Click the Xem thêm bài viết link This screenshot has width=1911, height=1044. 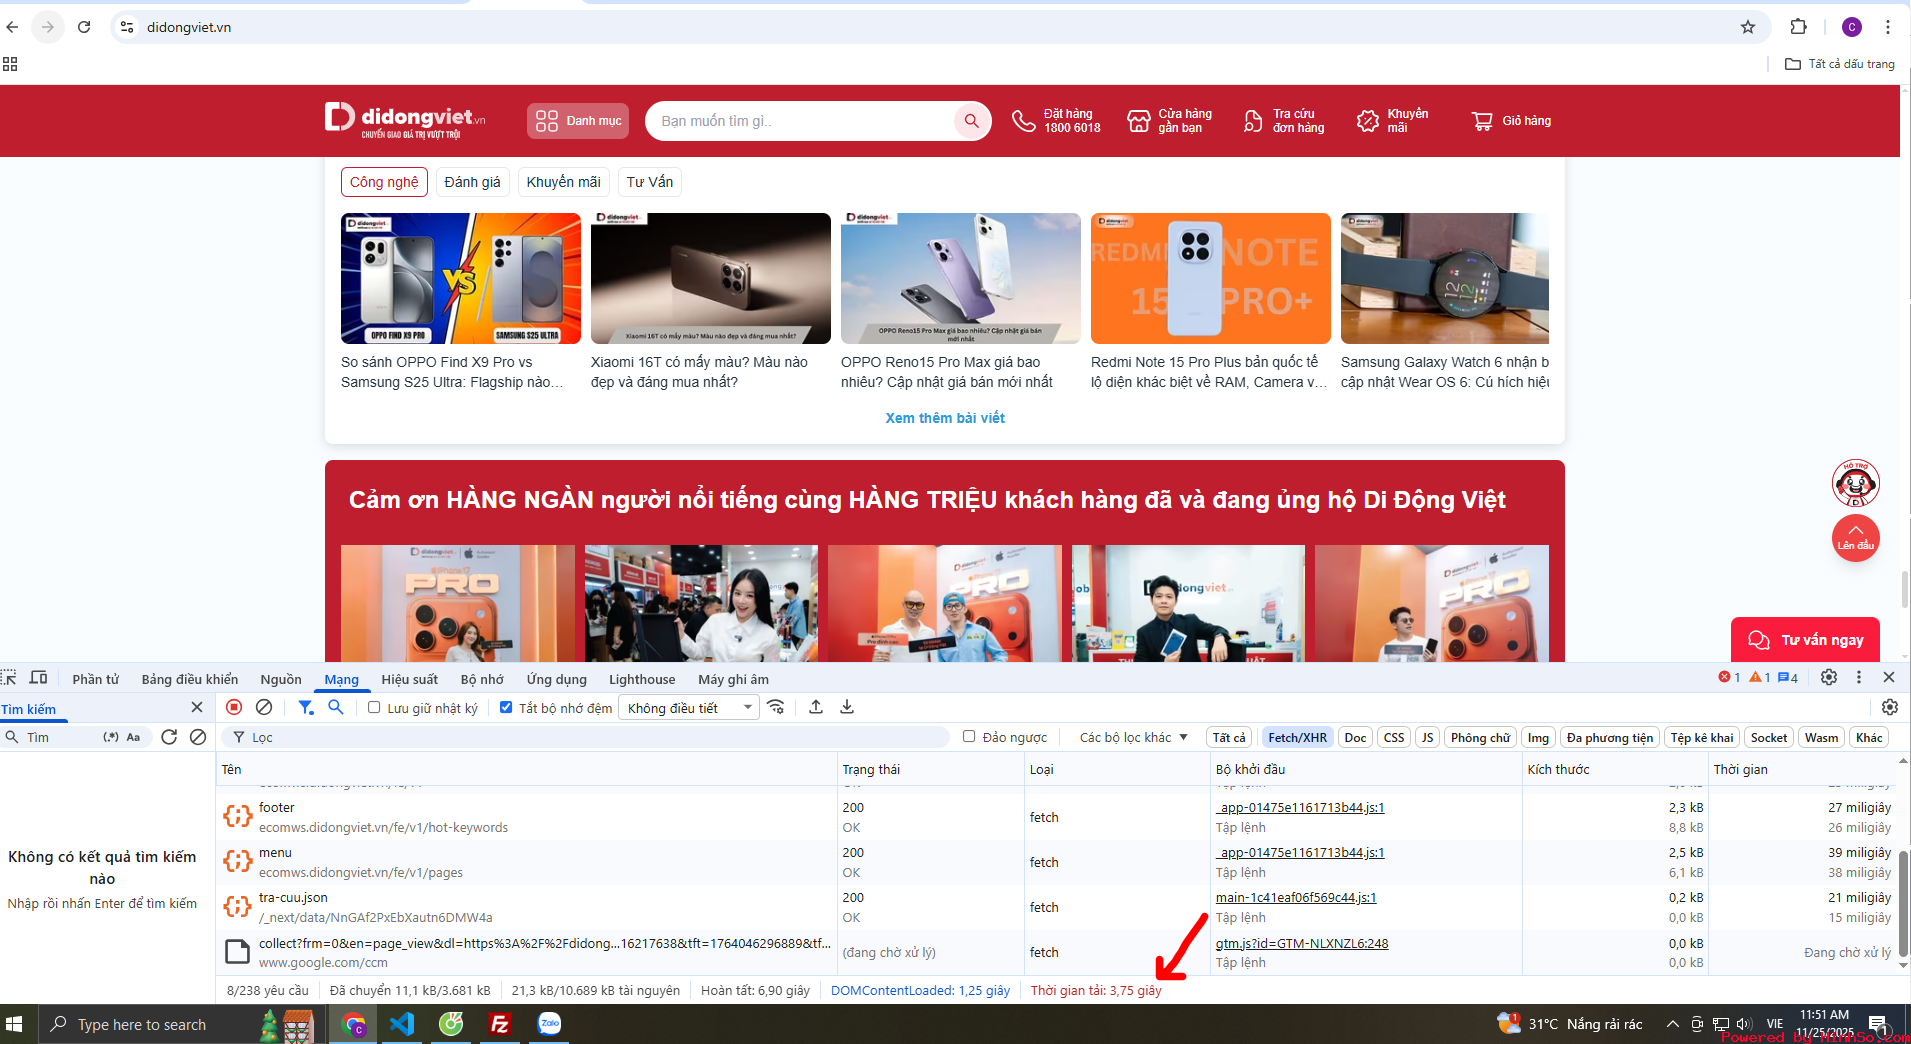(944, 418)
